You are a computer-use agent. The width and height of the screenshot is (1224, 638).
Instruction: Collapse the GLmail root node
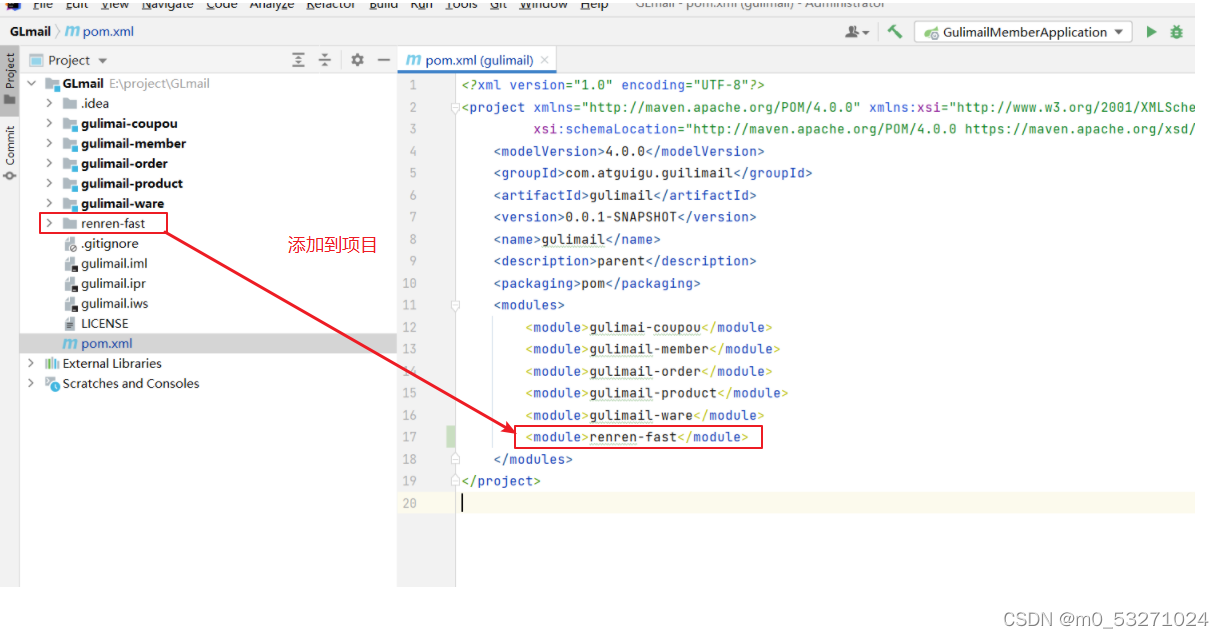(x=32, y=84)
